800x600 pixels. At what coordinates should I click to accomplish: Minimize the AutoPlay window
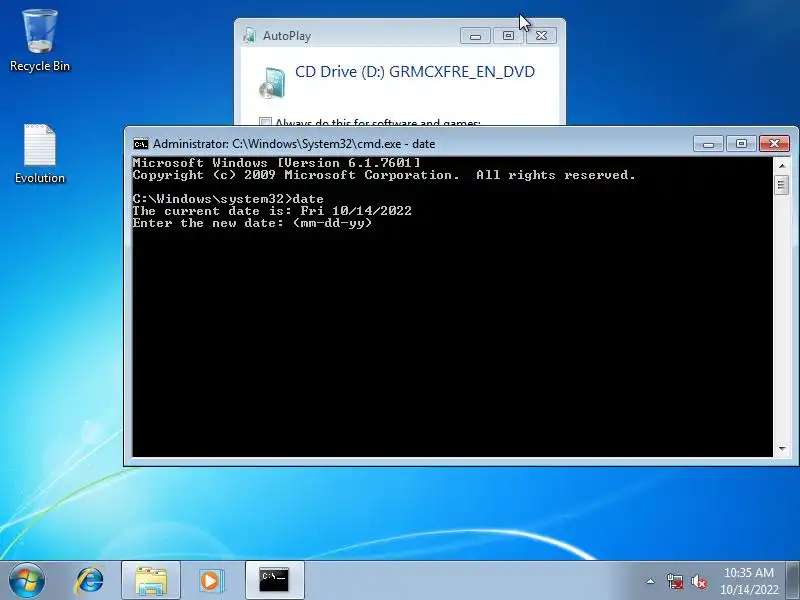[475, 36]
